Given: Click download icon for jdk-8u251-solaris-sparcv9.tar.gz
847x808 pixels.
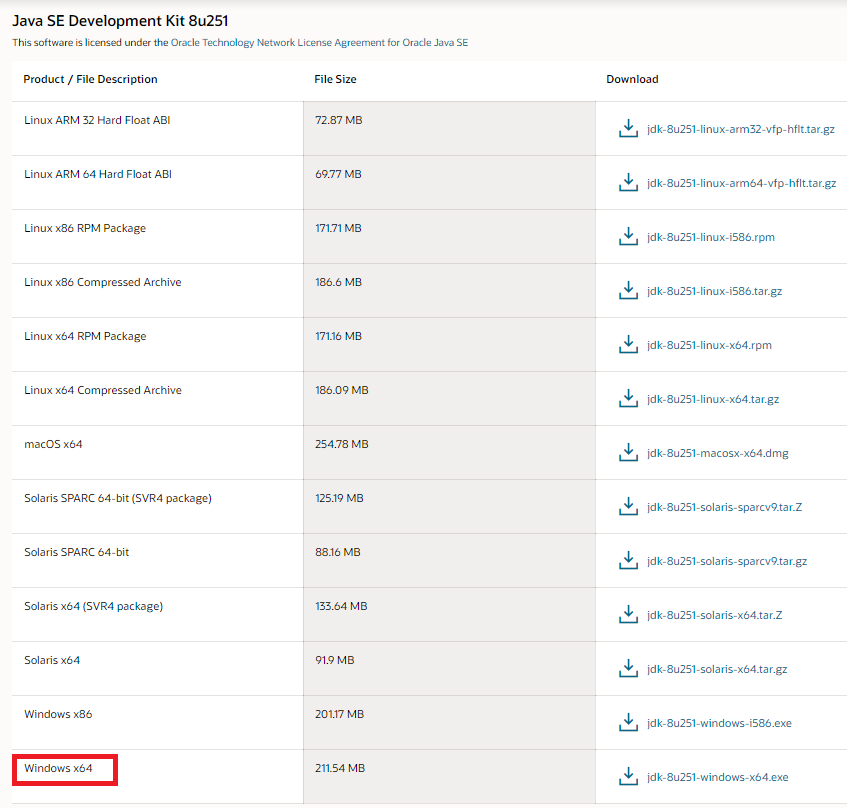Looking at the screenshot, I should [x=628, y=561].
